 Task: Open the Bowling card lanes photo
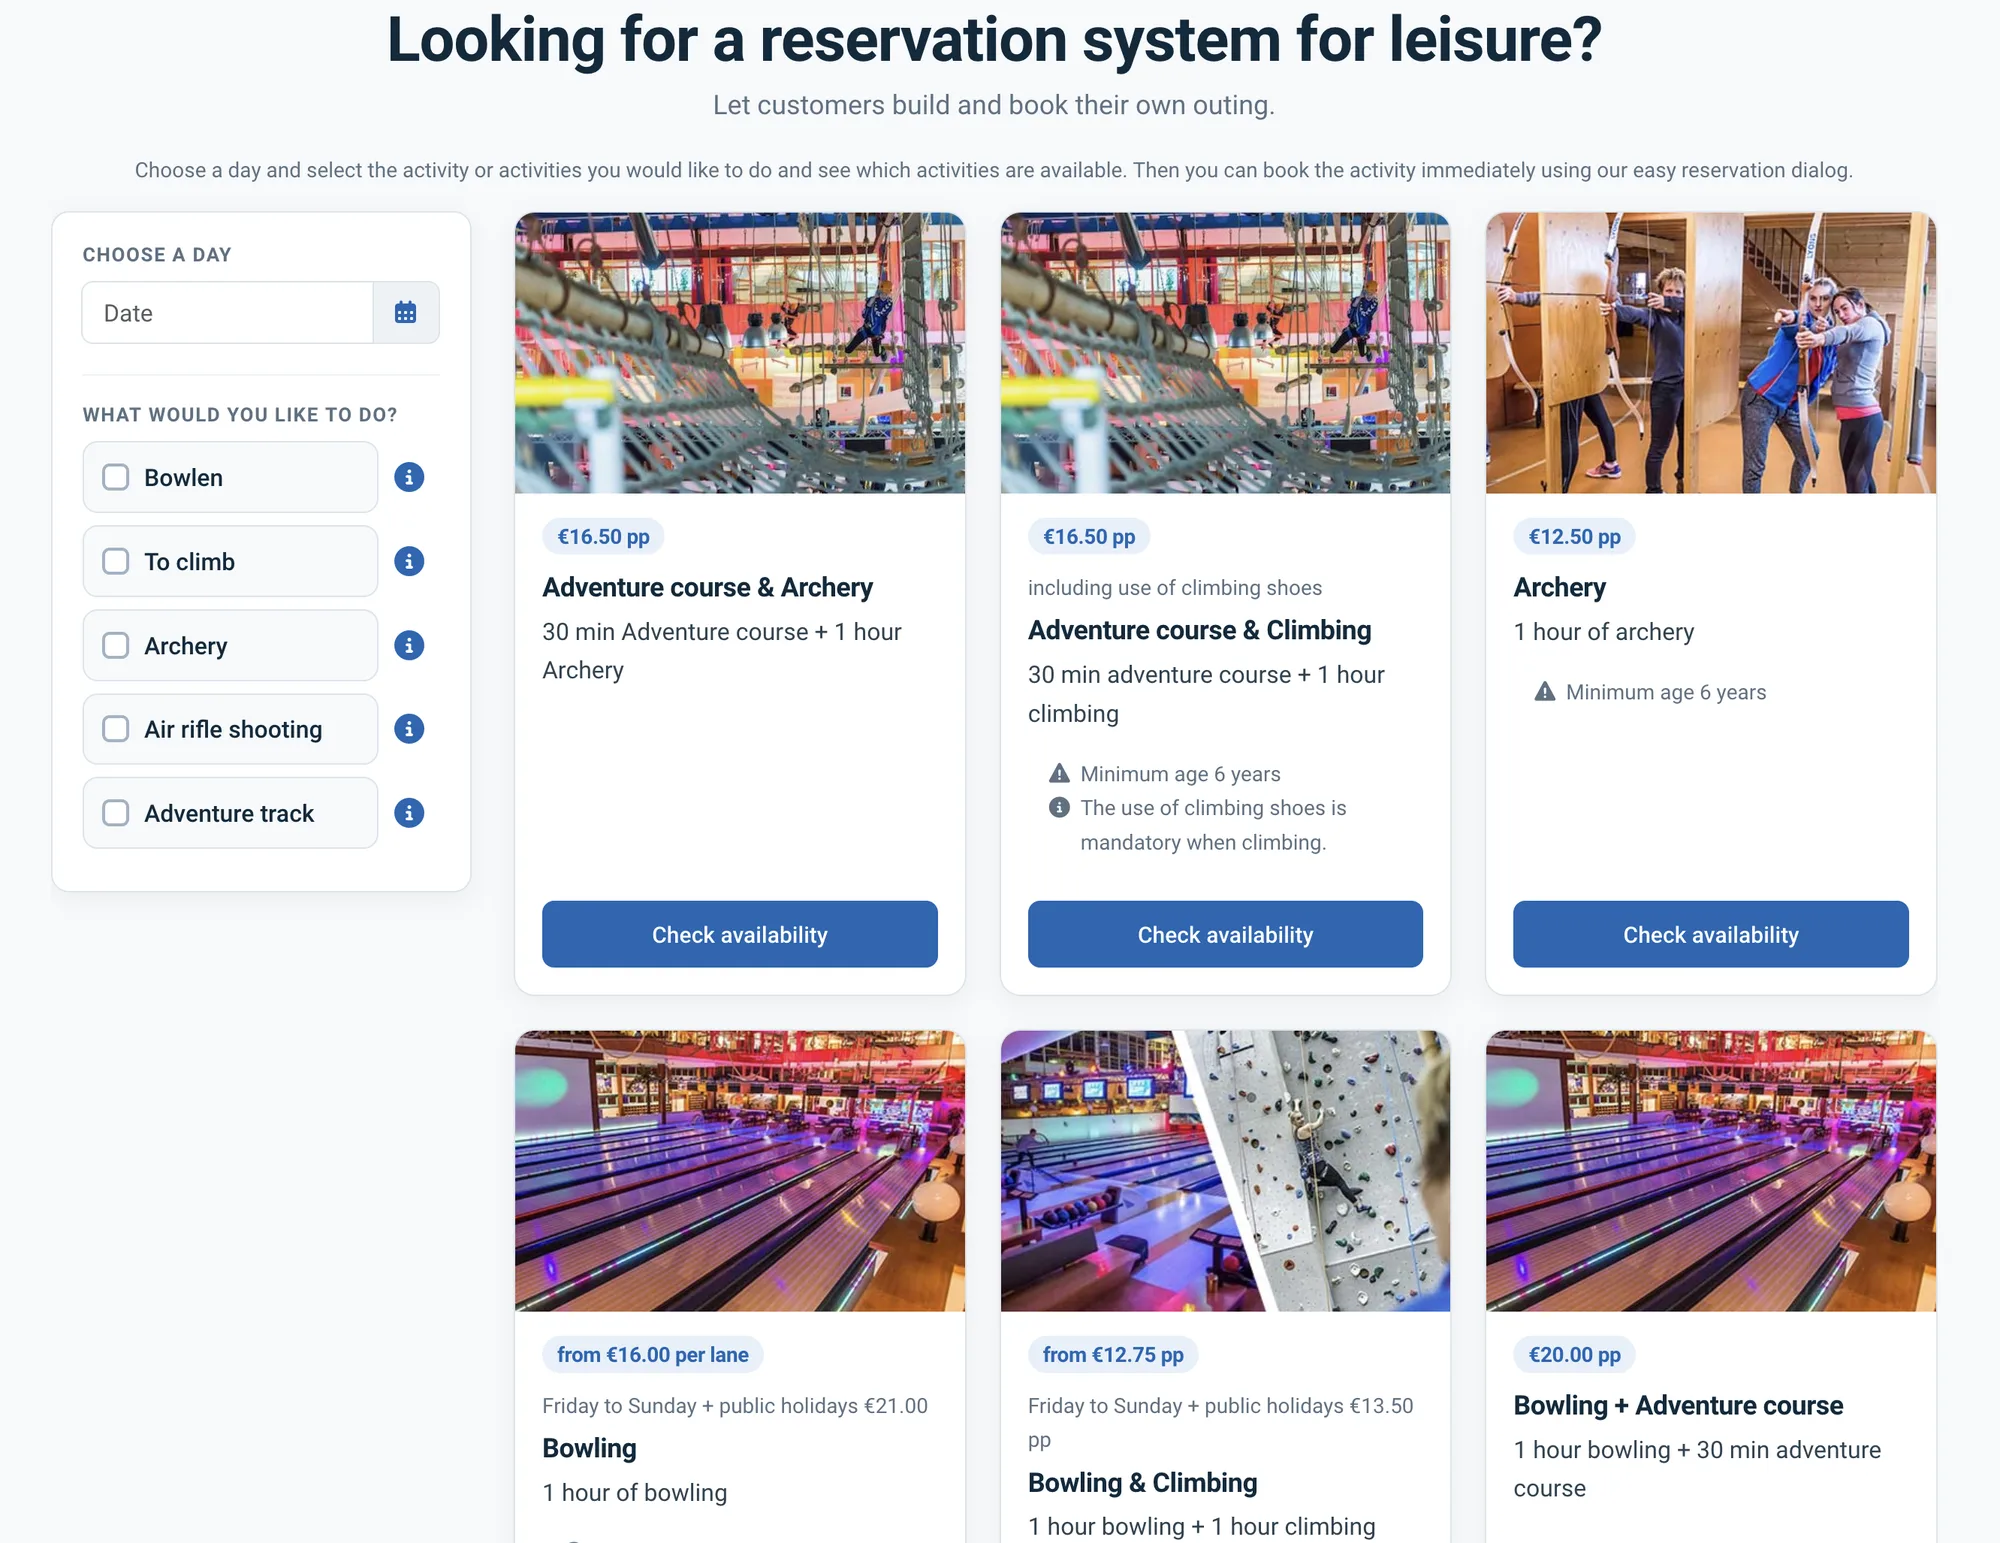[740, 1171]
